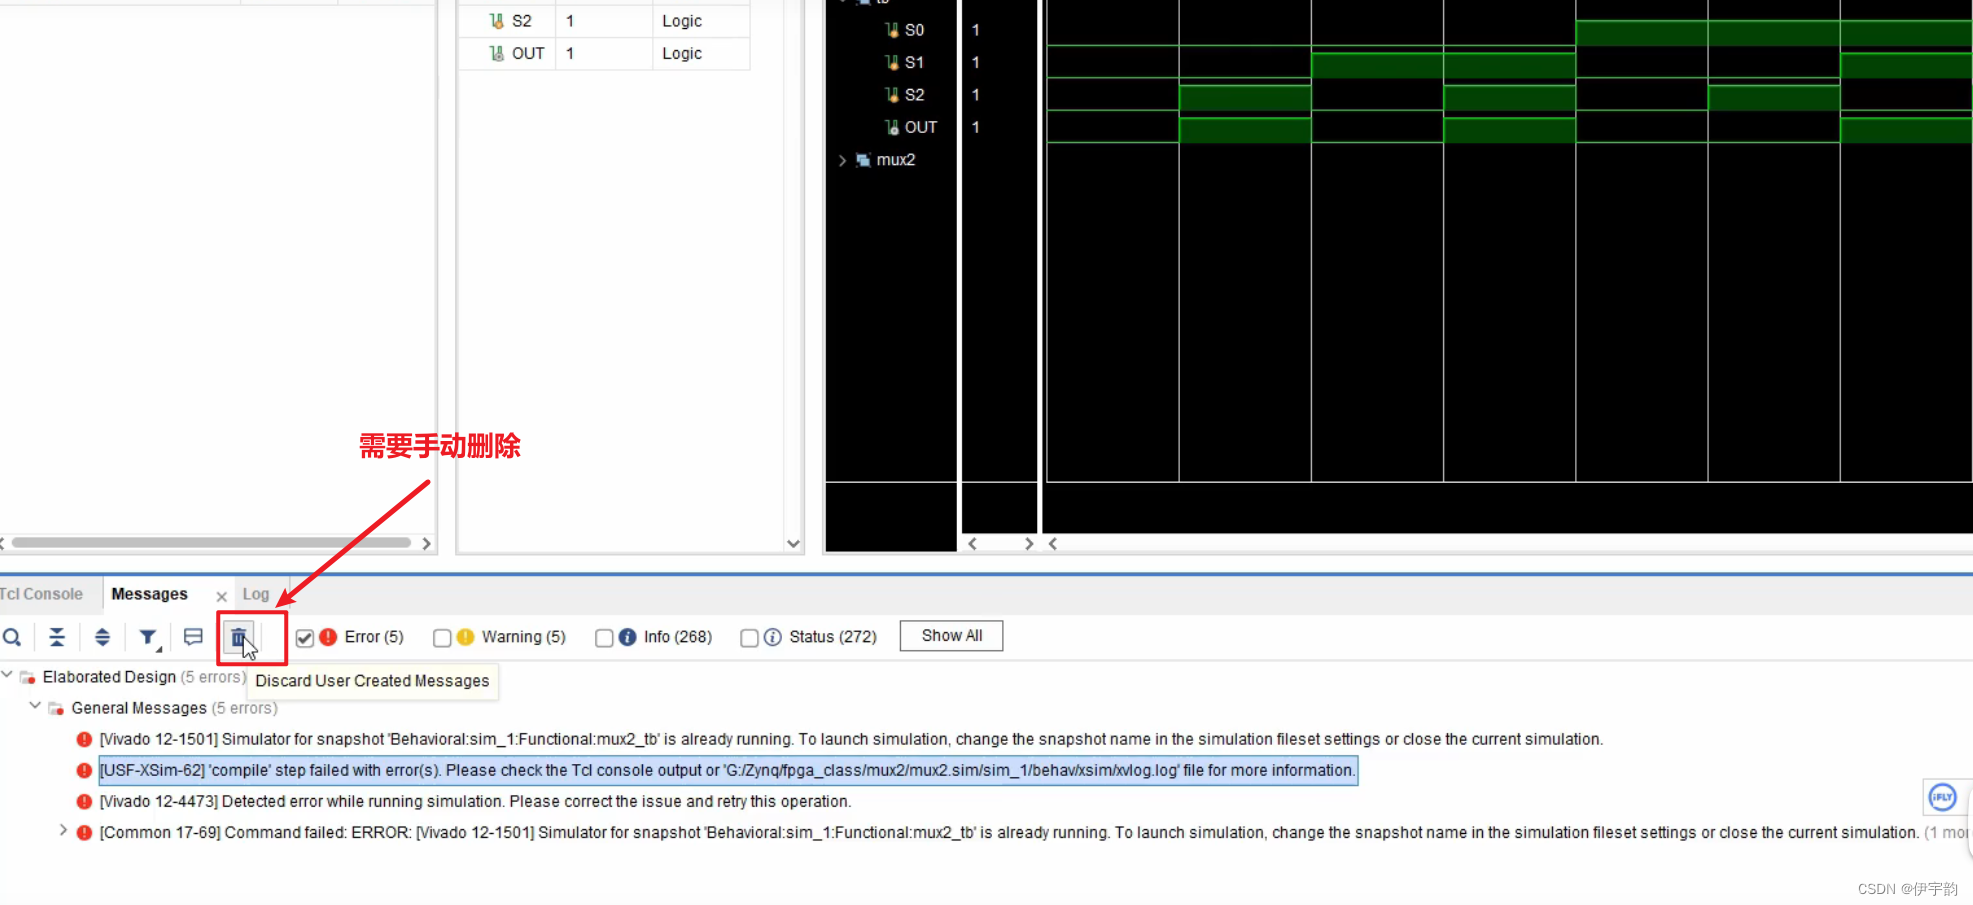
Task: Click the show message description icon
Action: pos(193,637)
